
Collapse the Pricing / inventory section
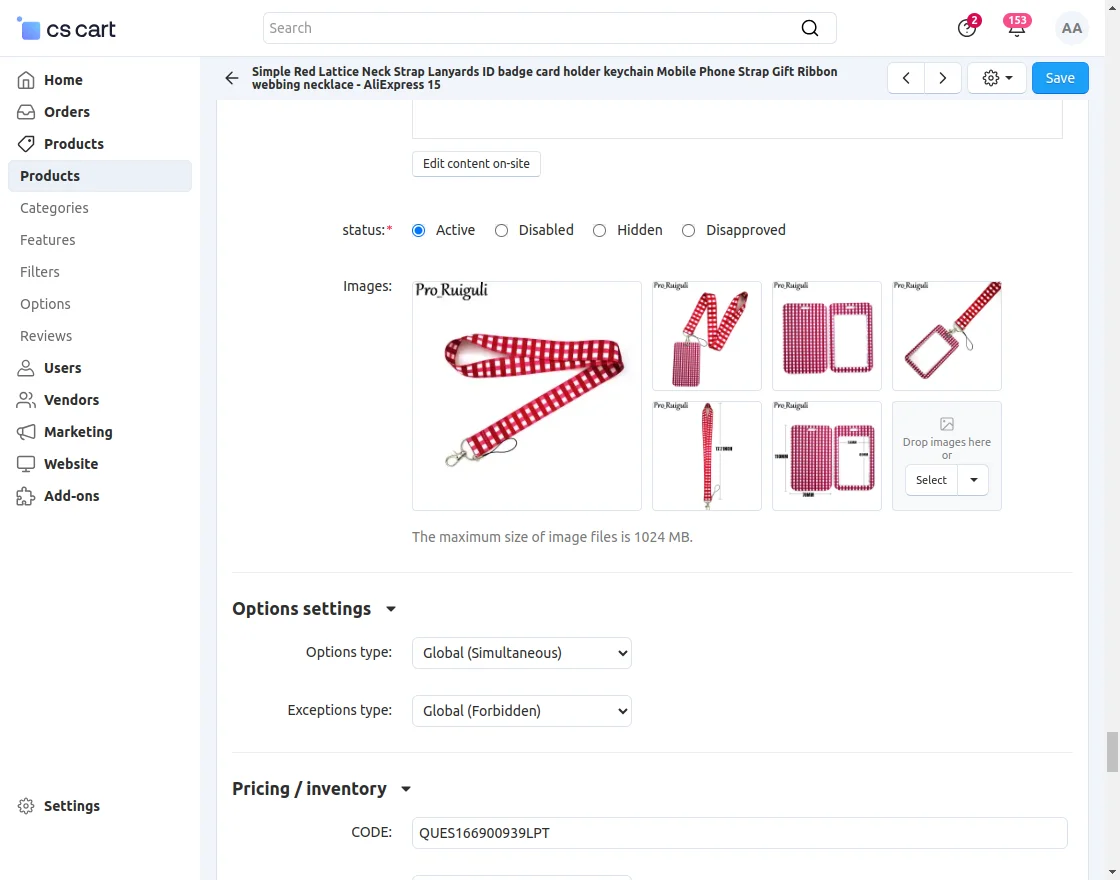pyautogui.click(x=406, y=789)
